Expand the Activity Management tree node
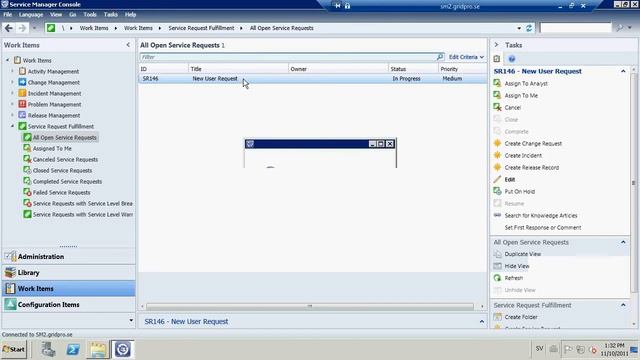The height and width of the screenshot is (360, 640). [12, 71]
